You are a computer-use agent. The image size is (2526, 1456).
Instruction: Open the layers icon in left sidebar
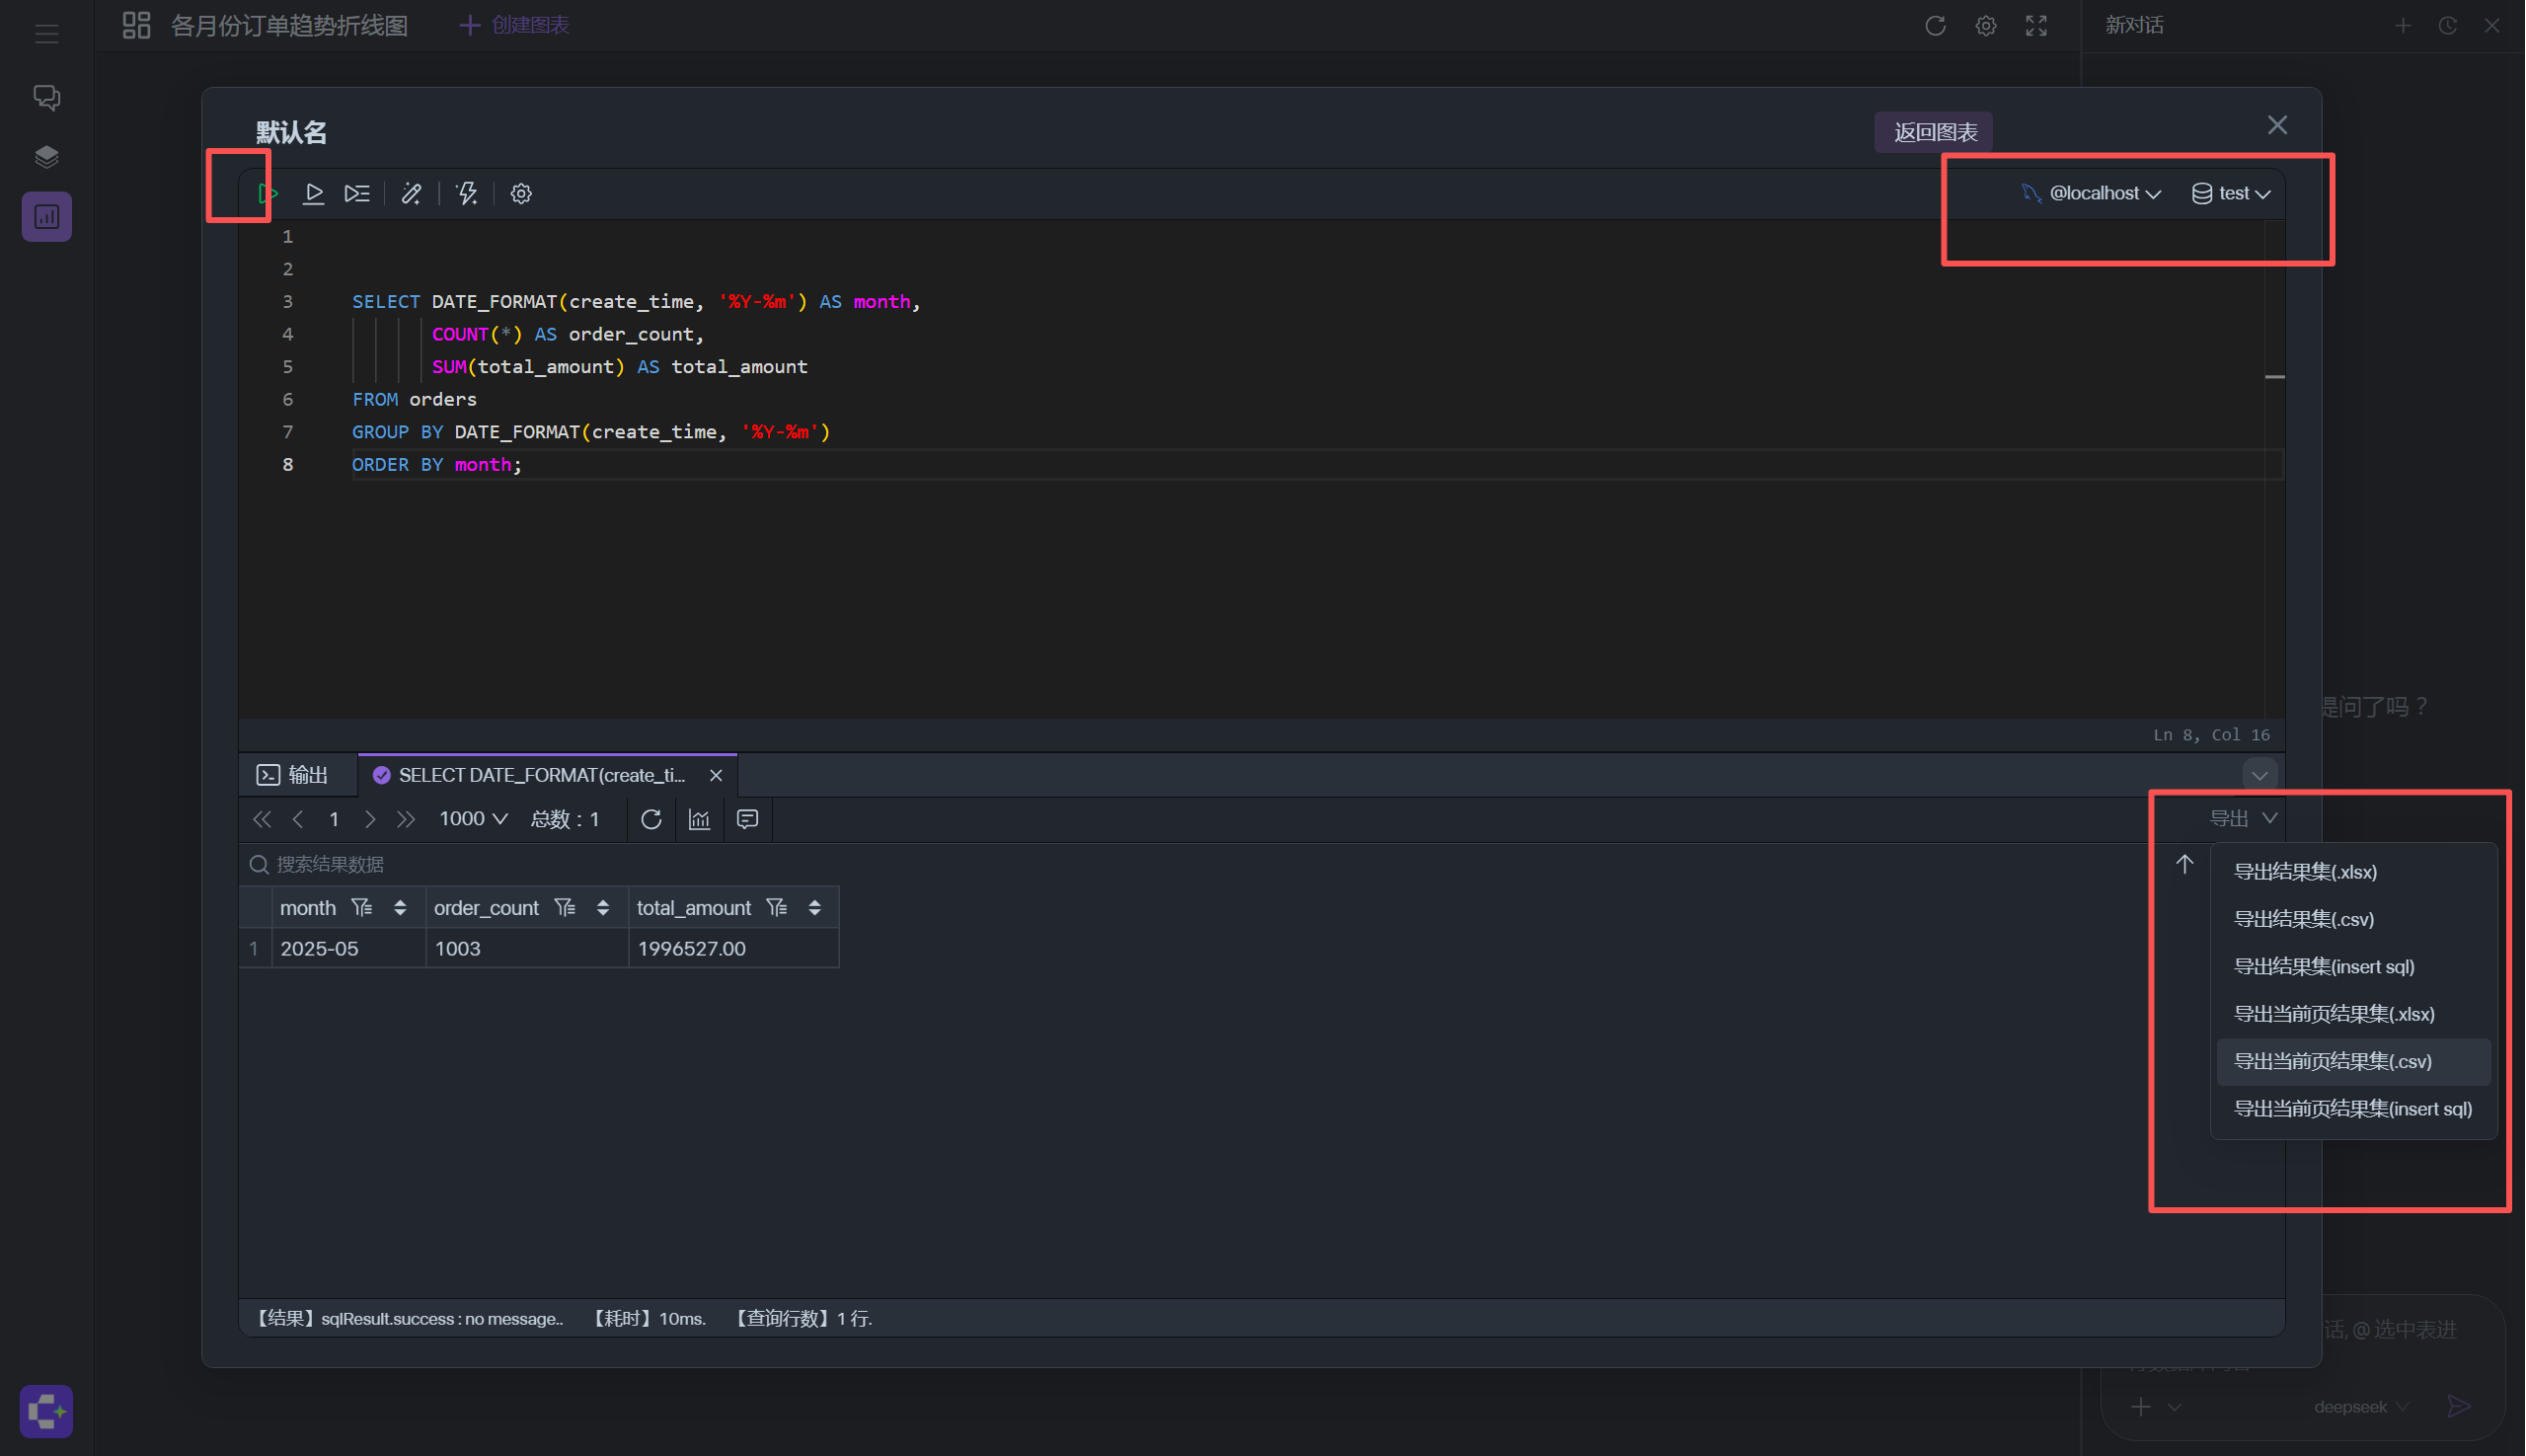[46, 156]
